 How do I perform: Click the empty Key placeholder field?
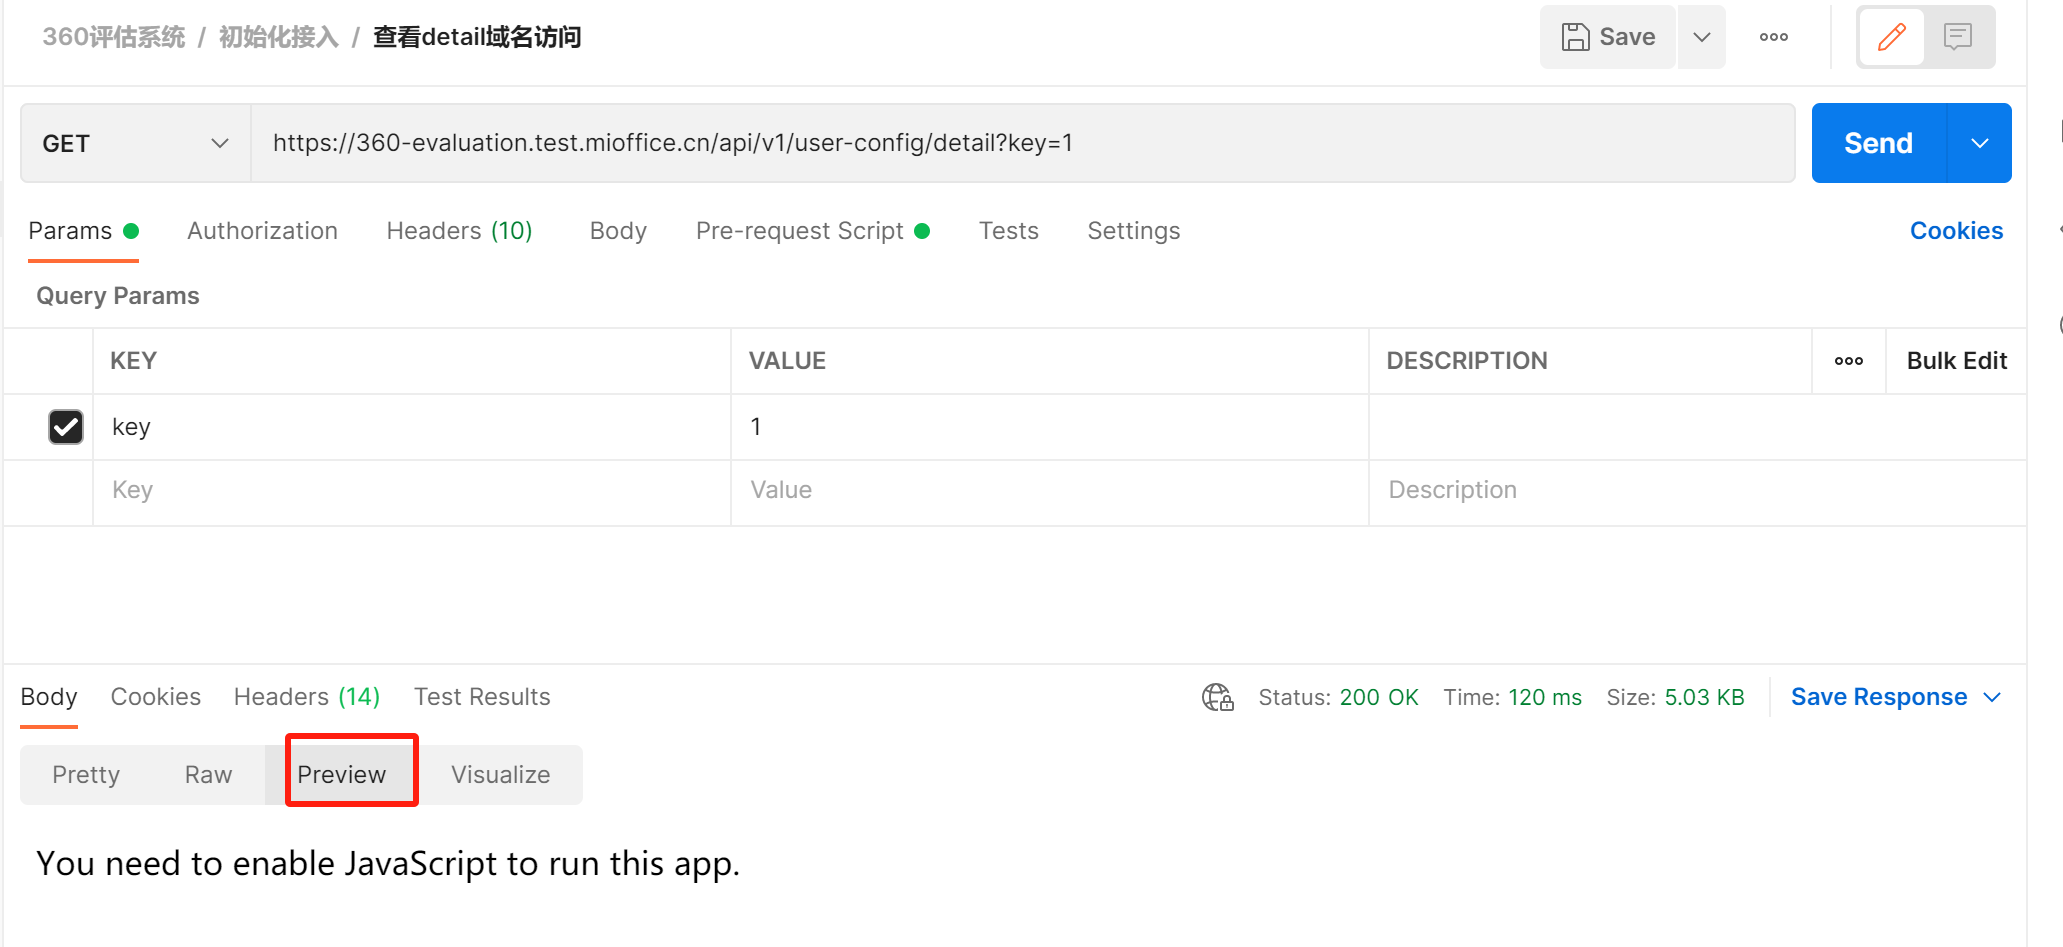(x=412, y=490)
